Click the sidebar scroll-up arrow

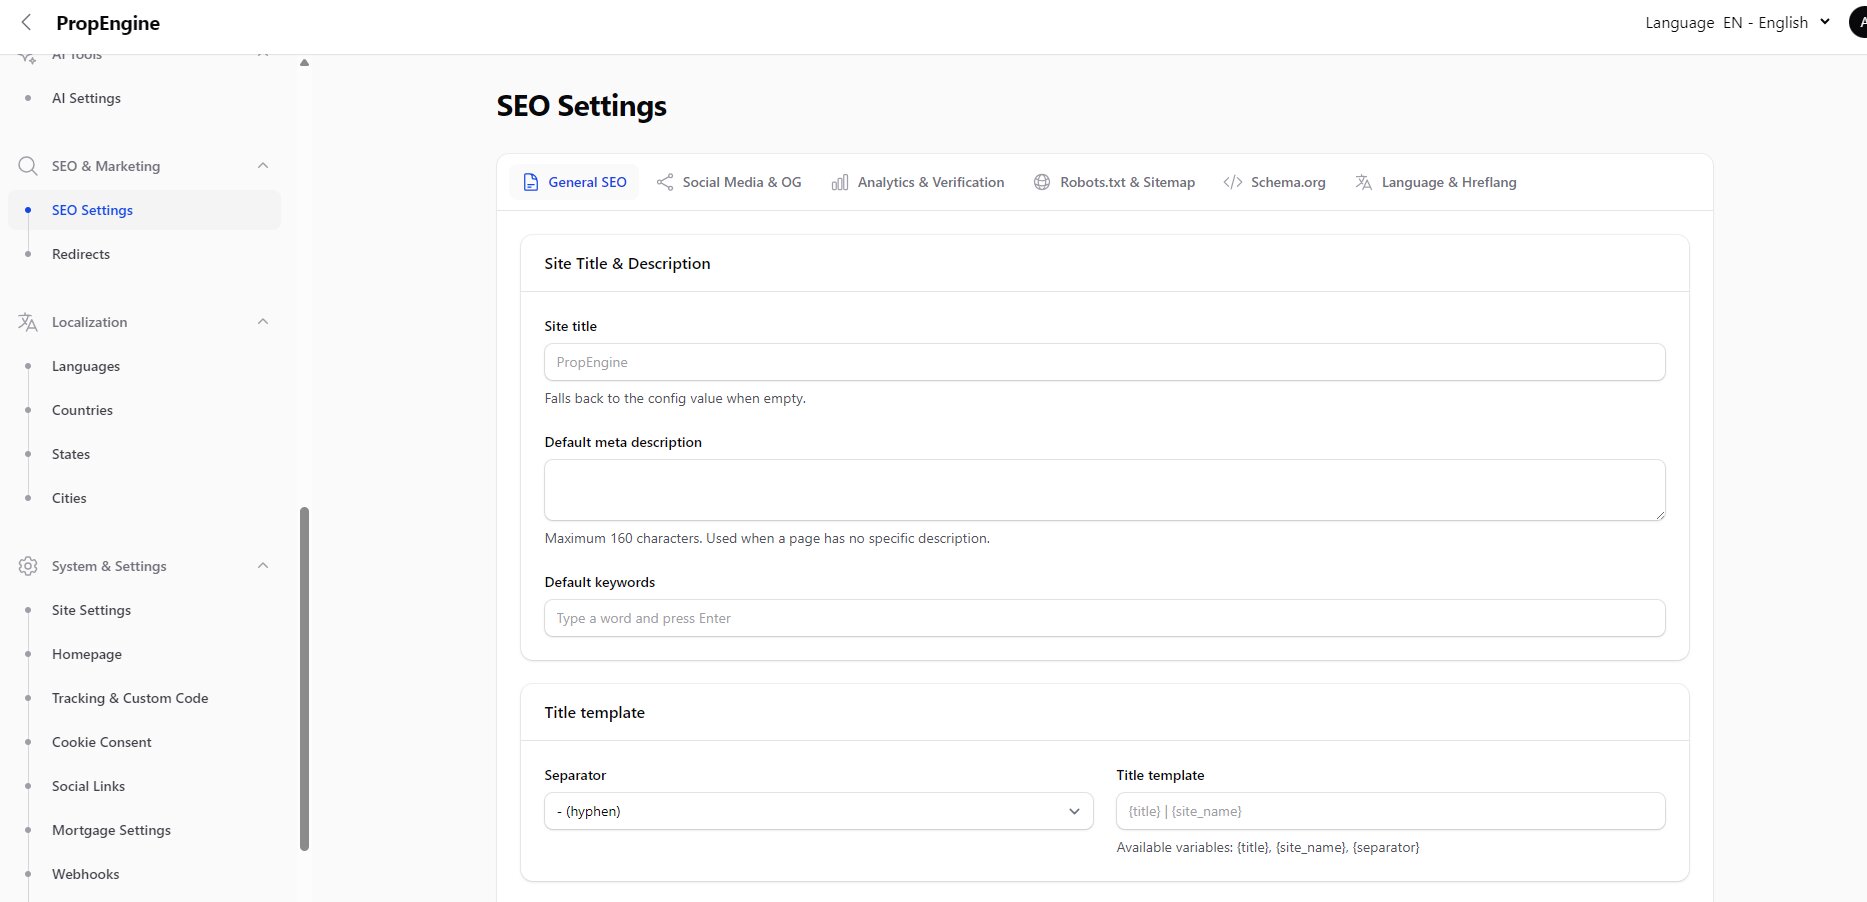point(304,63)
